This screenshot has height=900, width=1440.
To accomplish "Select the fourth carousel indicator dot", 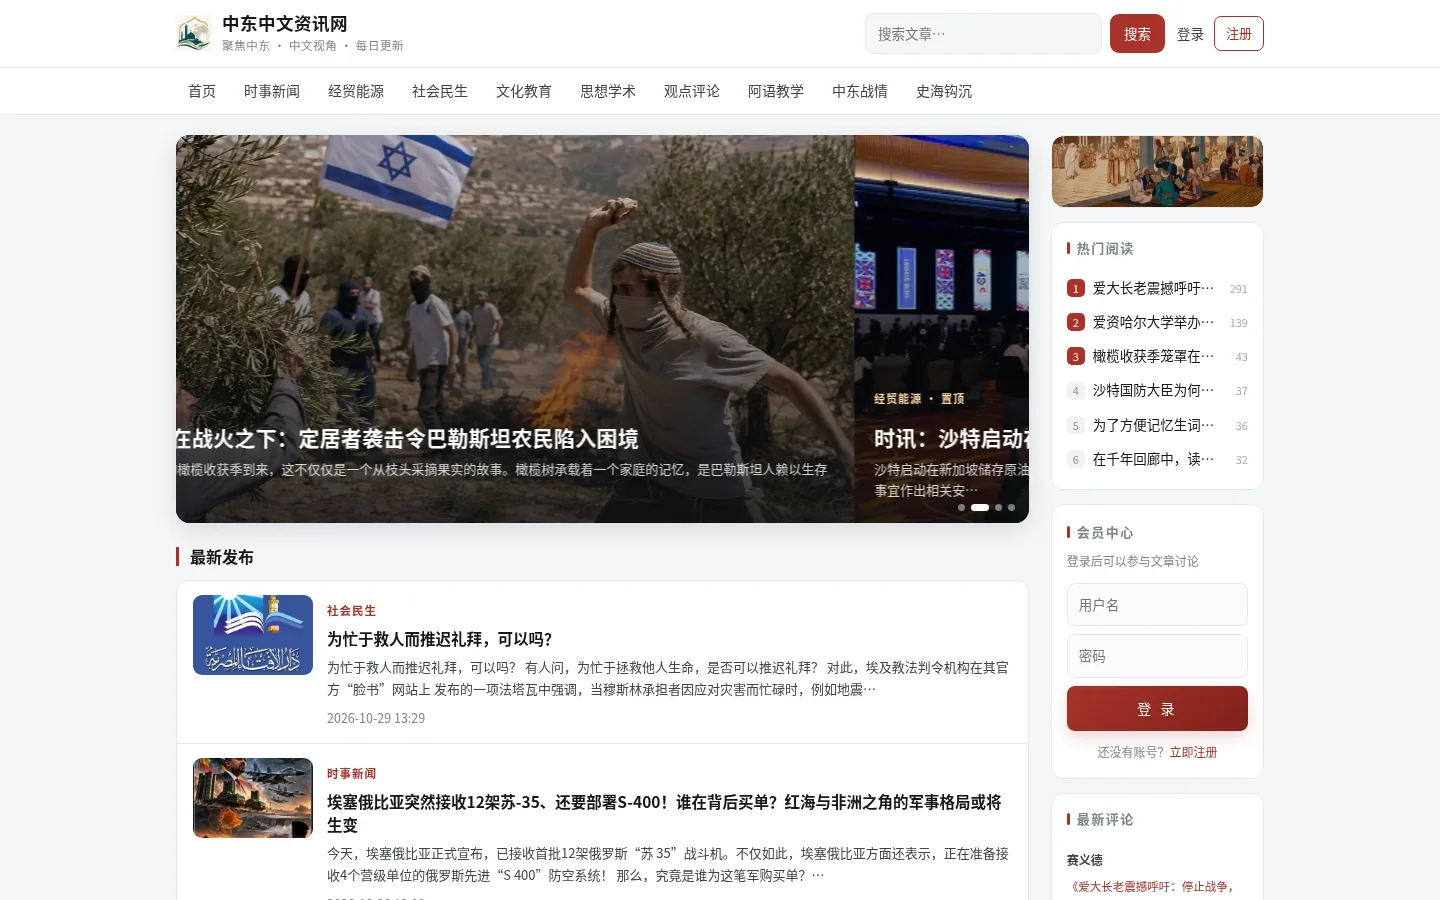I will coord(1011,507).
